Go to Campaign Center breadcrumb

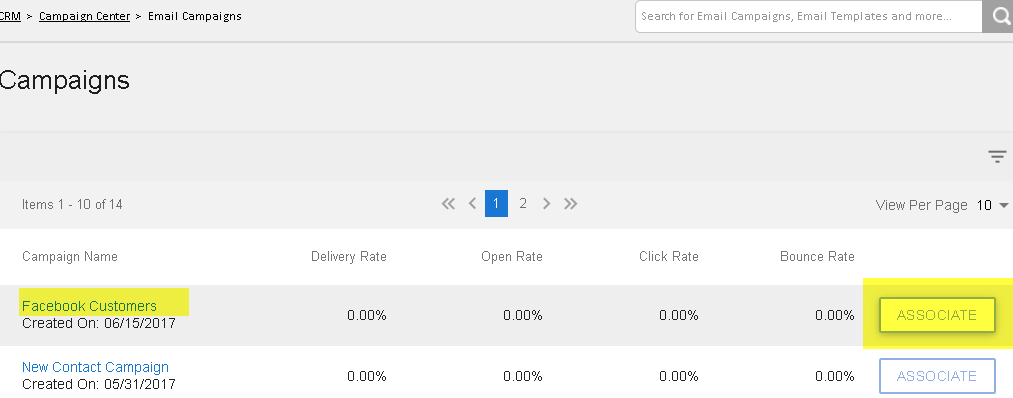(x=84, y=16)
